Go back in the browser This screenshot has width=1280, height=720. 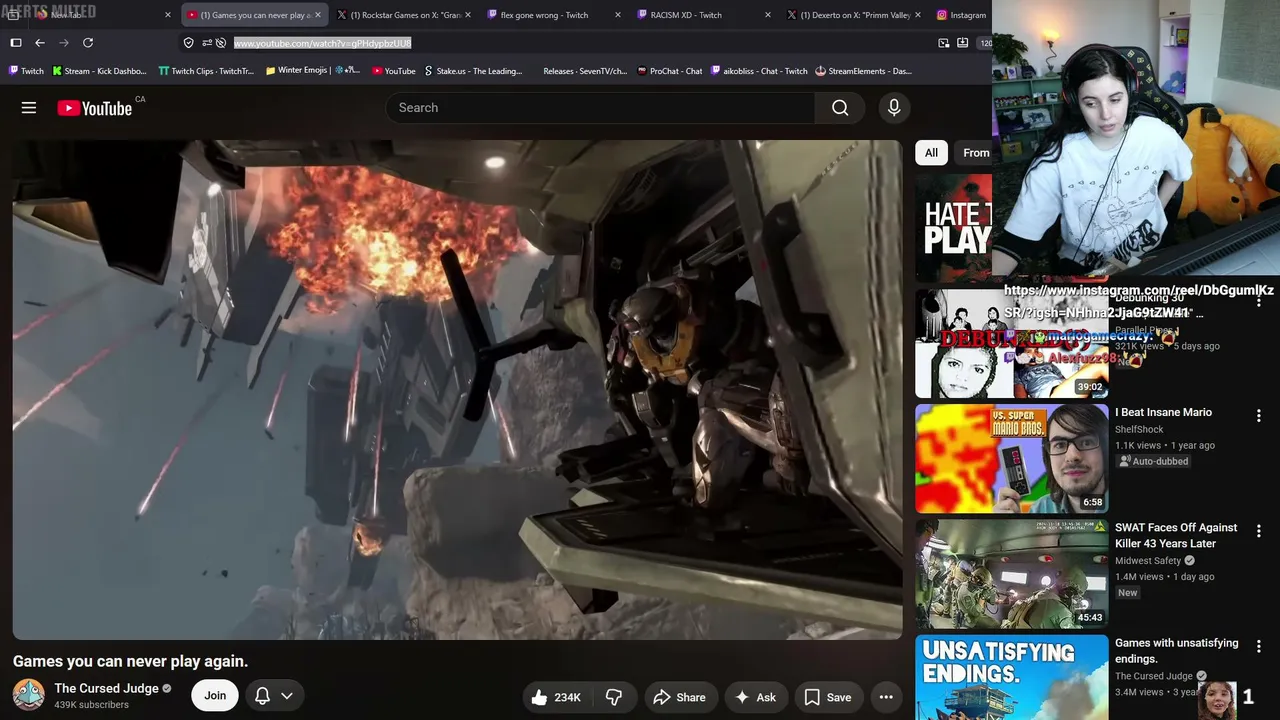tap(40, 43)
